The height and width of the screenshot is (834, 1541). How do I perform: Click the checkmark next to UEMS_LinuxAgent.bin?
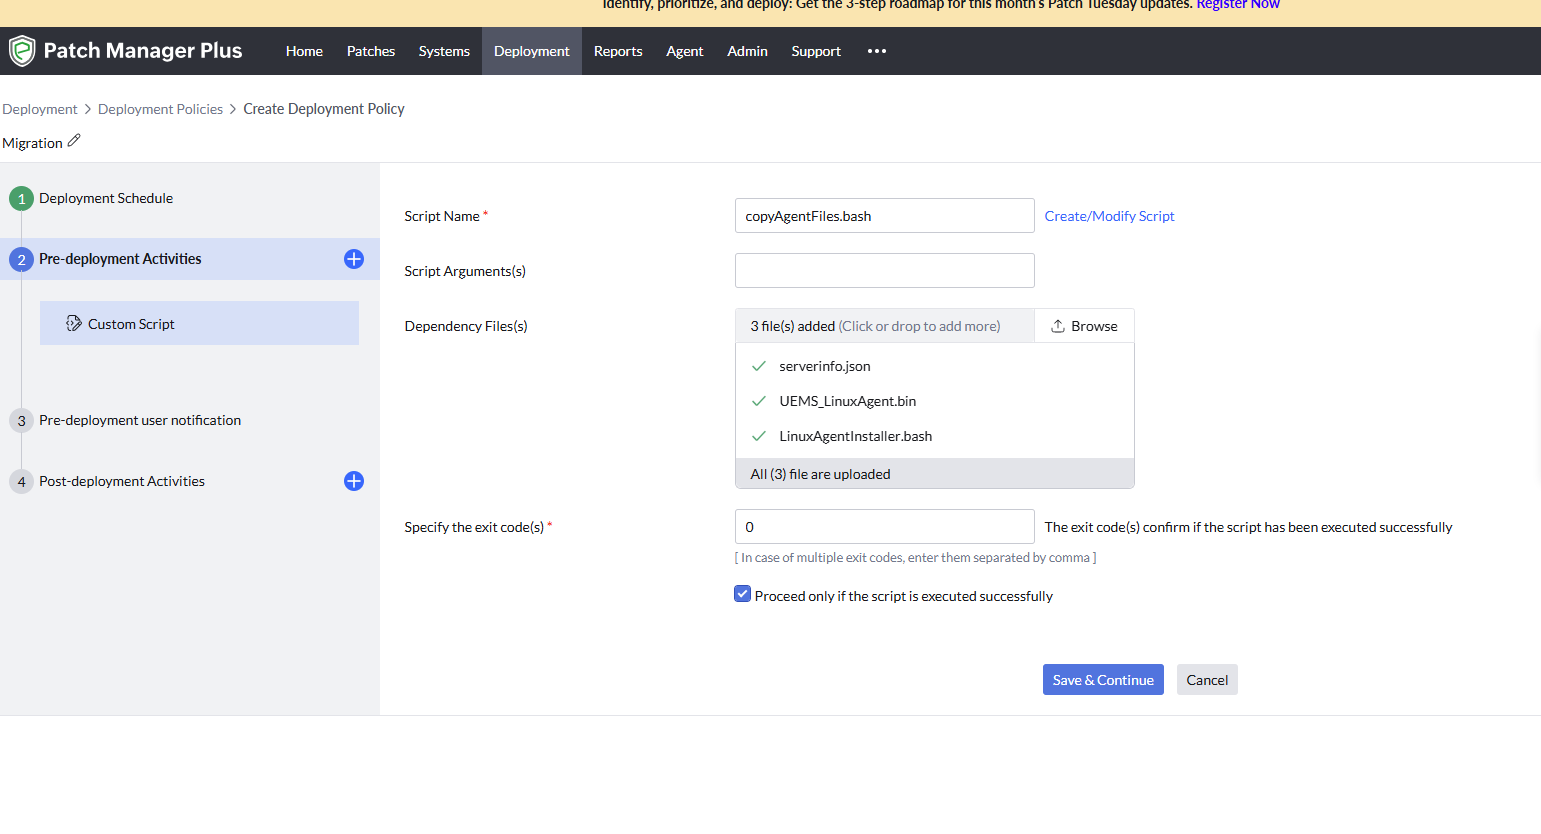pos(759,401)
